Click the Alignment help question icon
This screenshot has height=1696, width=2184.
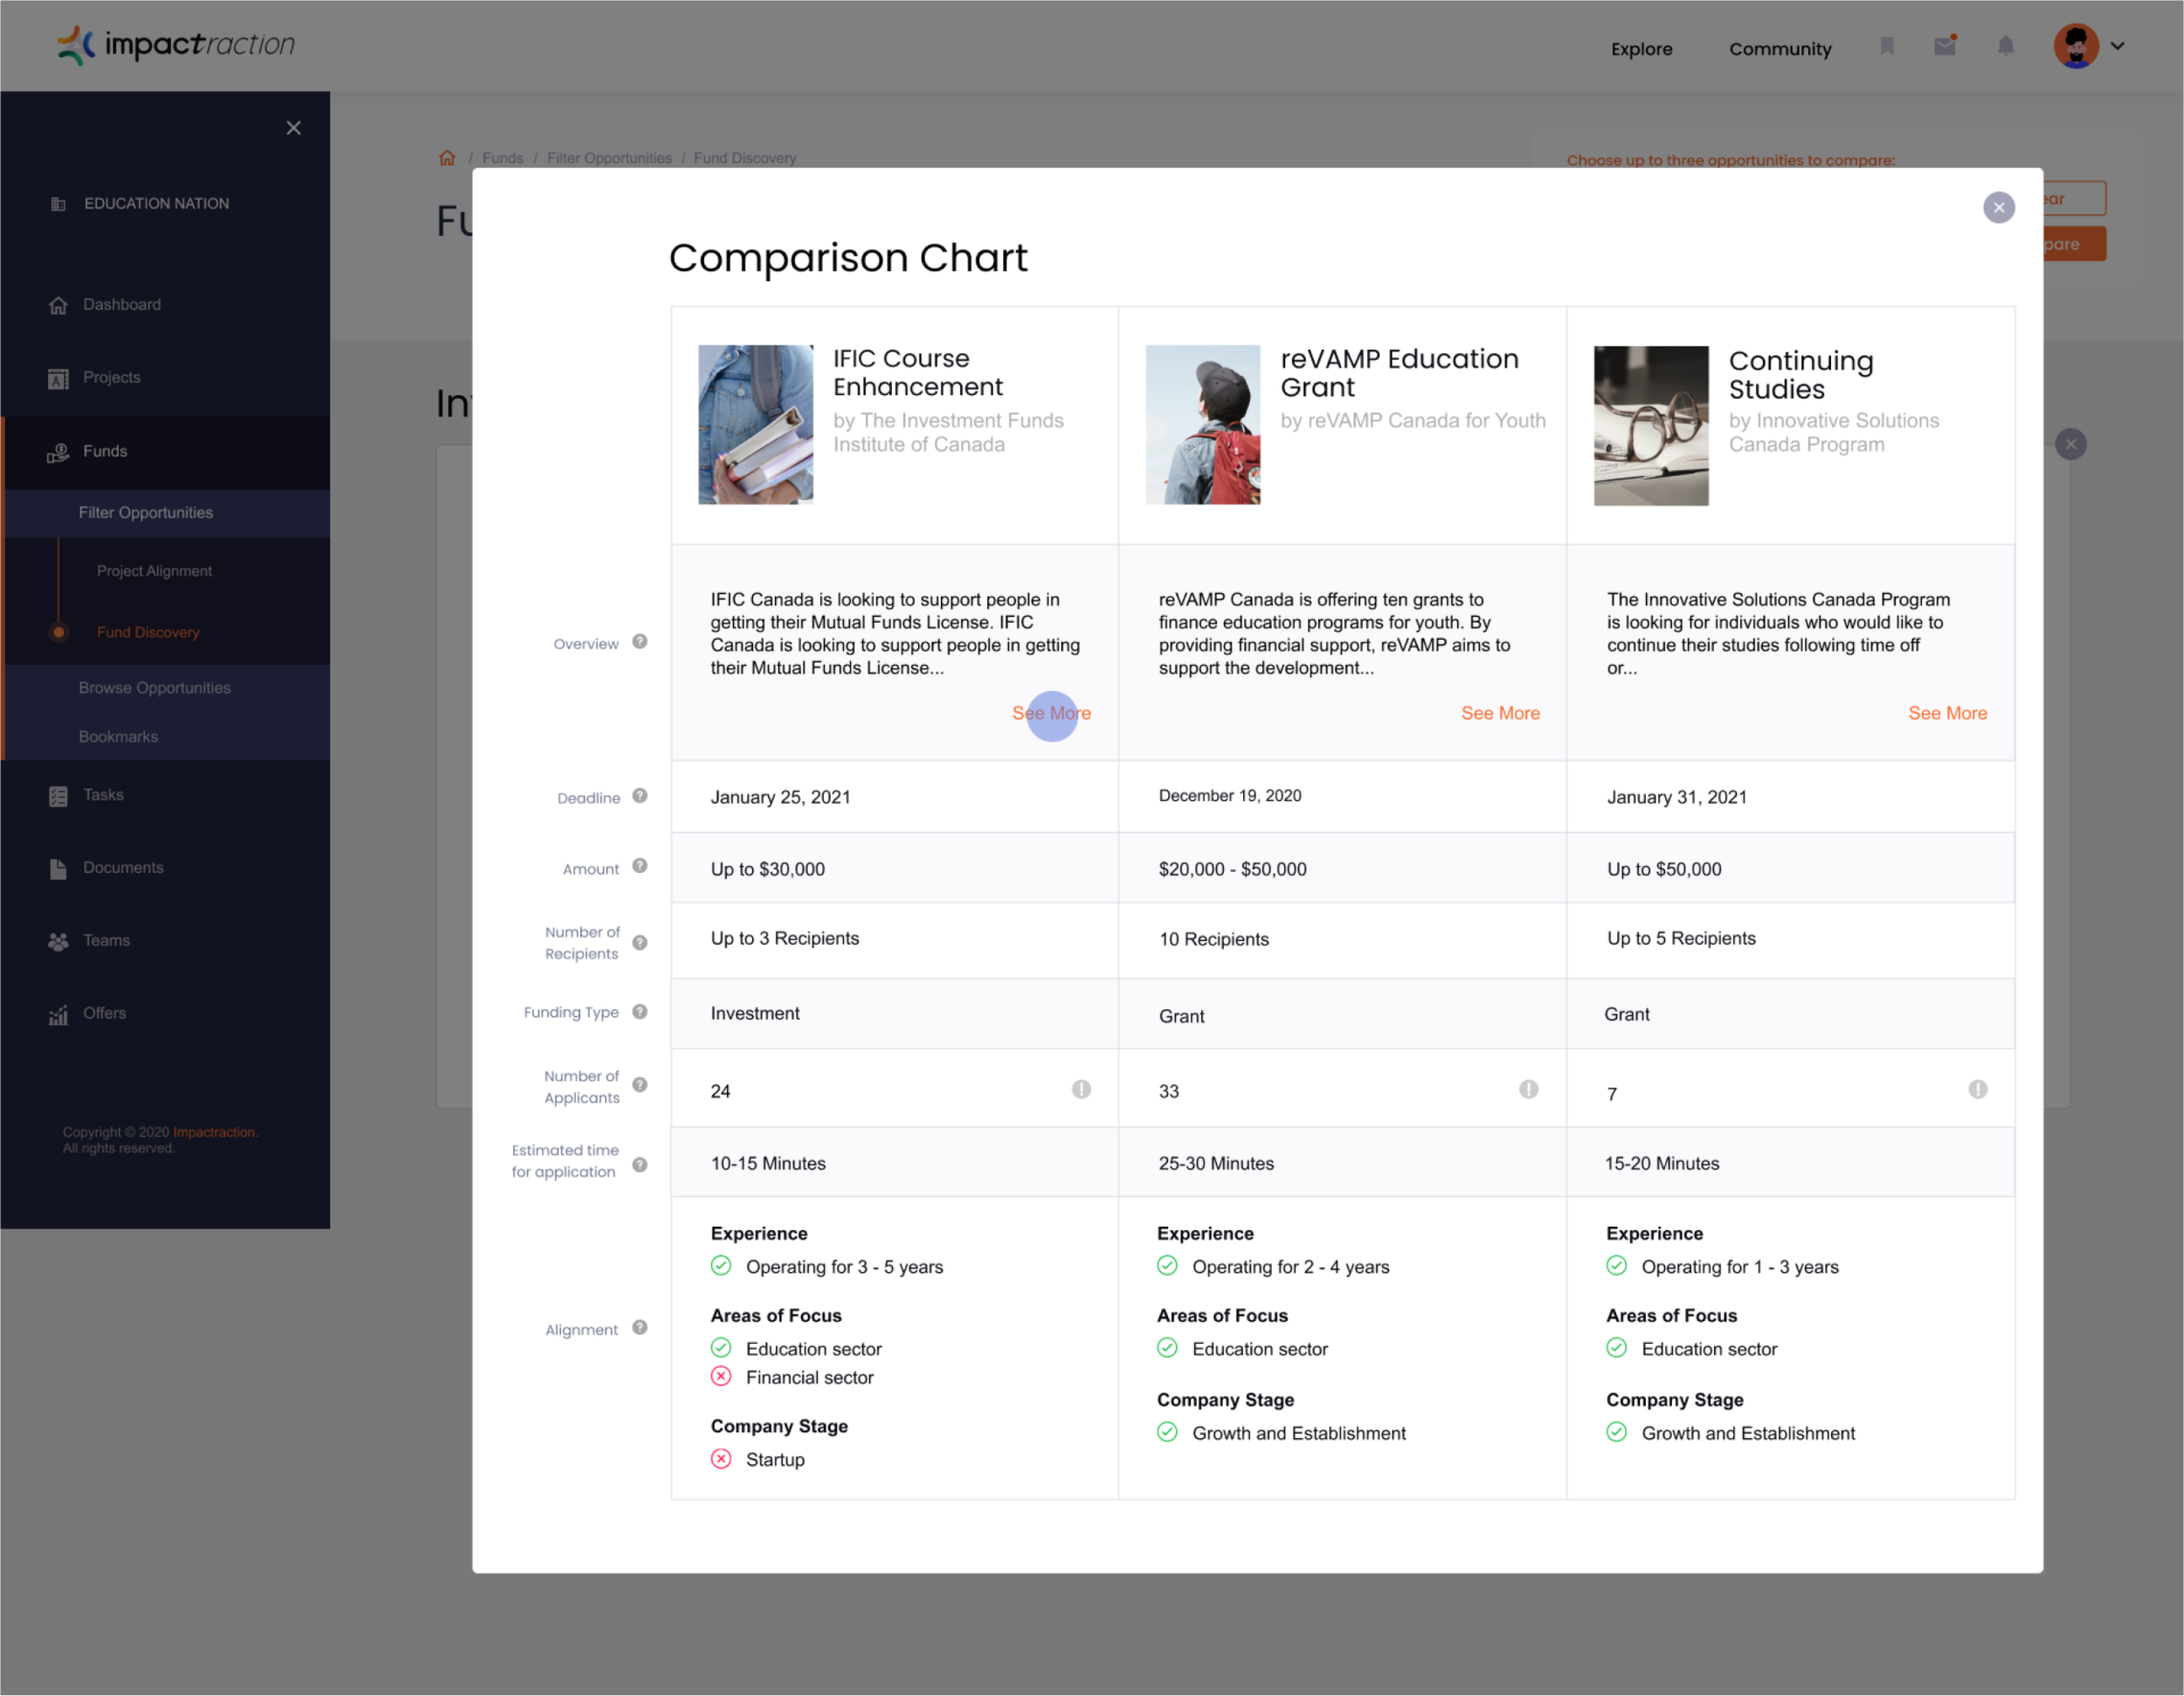[x=640, y=1328]
